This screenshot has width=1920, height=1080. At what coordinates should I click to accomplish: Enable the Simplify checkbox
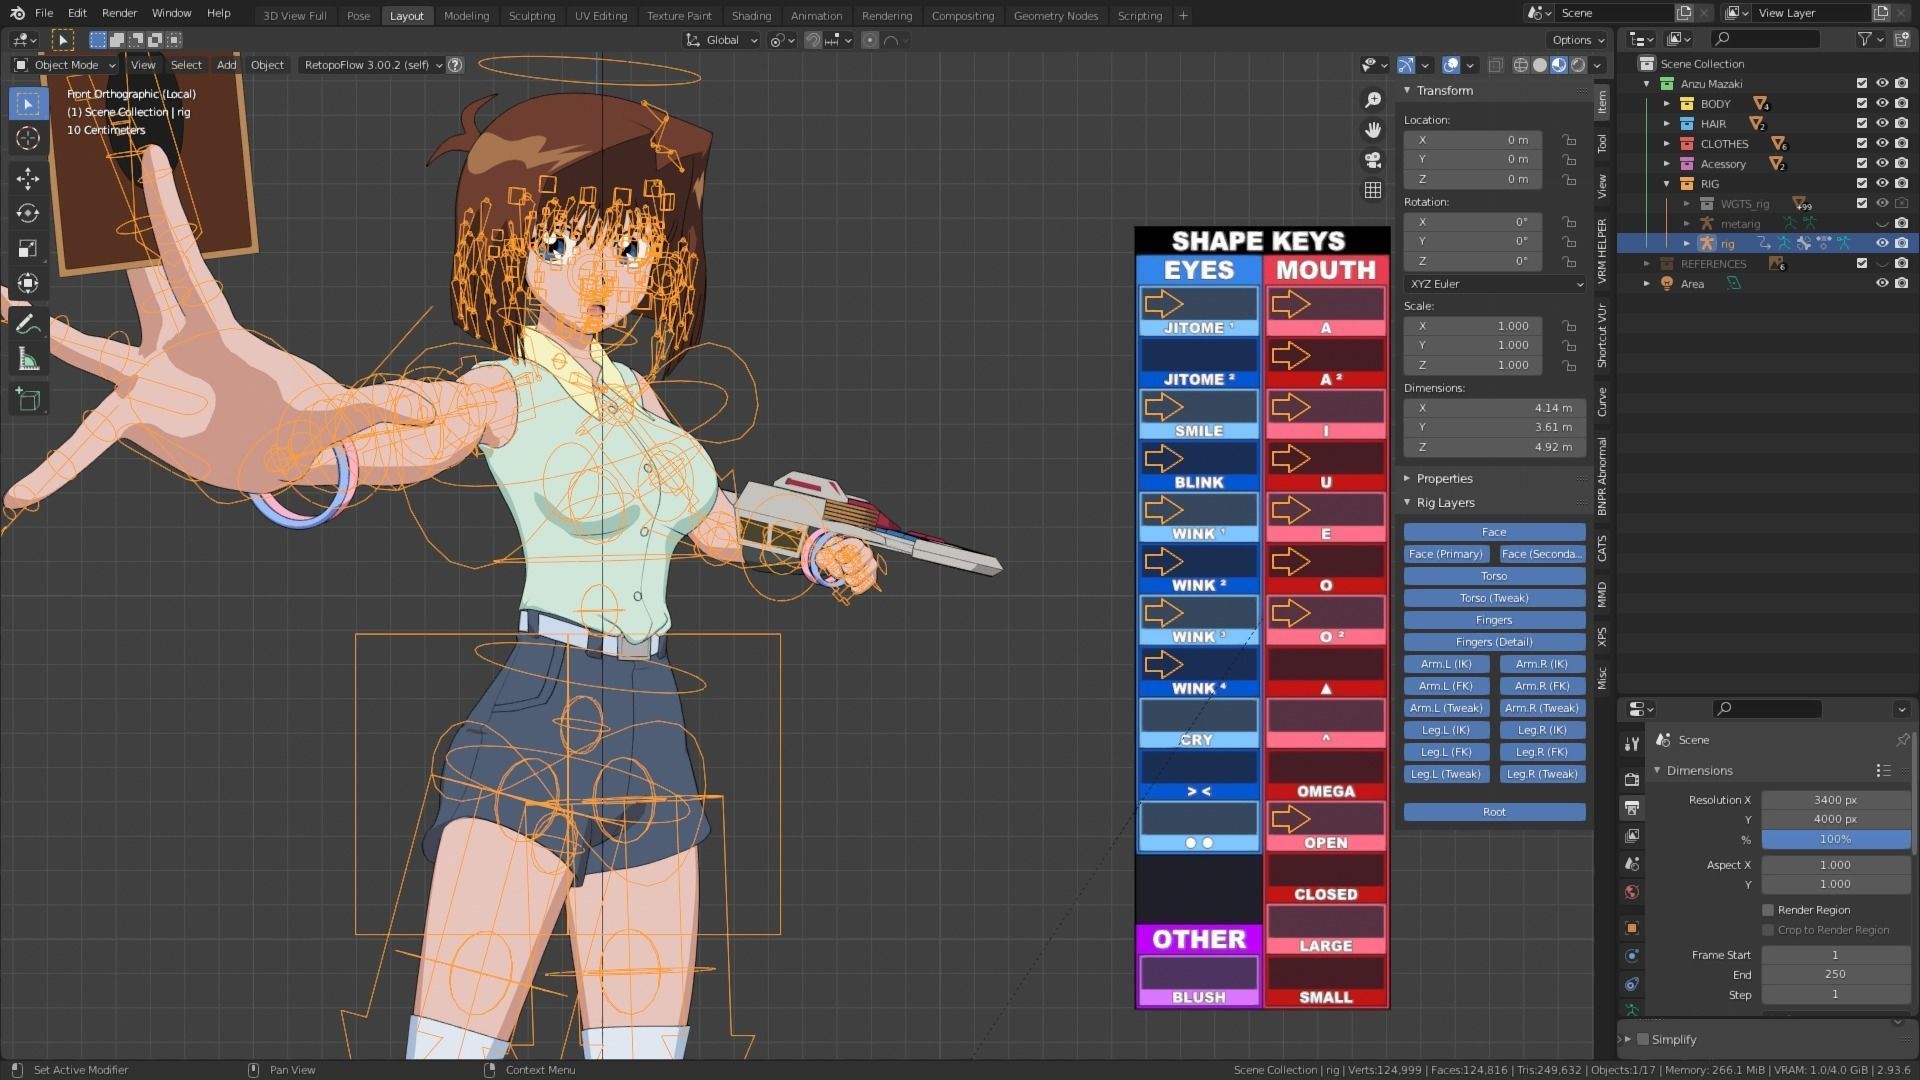1642,1040
